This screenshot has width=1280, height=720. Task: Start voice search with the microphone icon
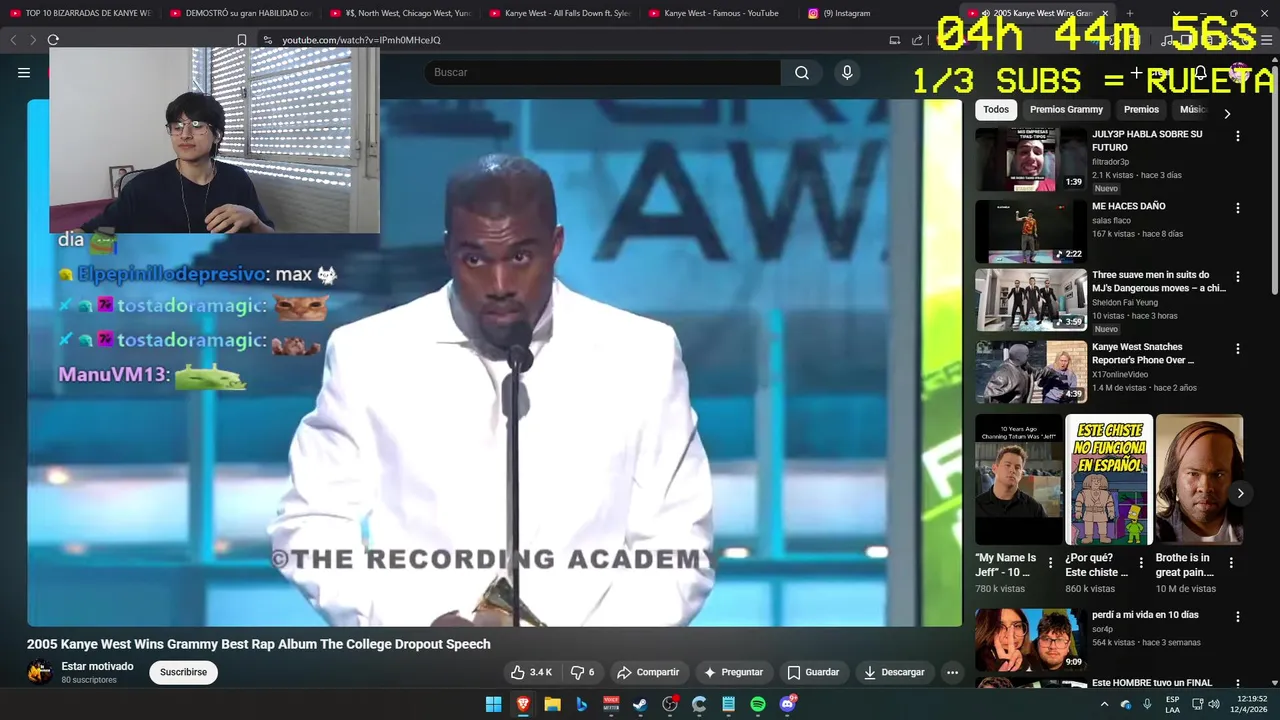point(847,72)
